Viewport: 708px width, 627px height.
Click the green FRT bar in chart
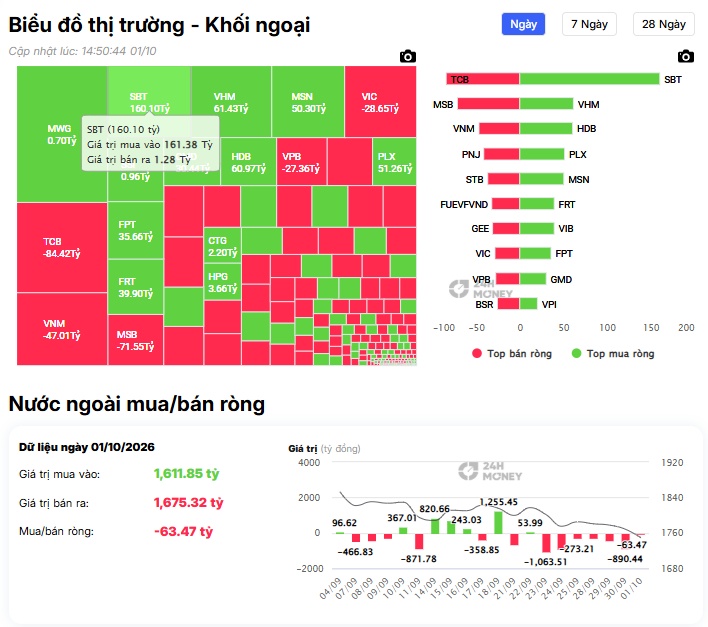pos(536,204)
